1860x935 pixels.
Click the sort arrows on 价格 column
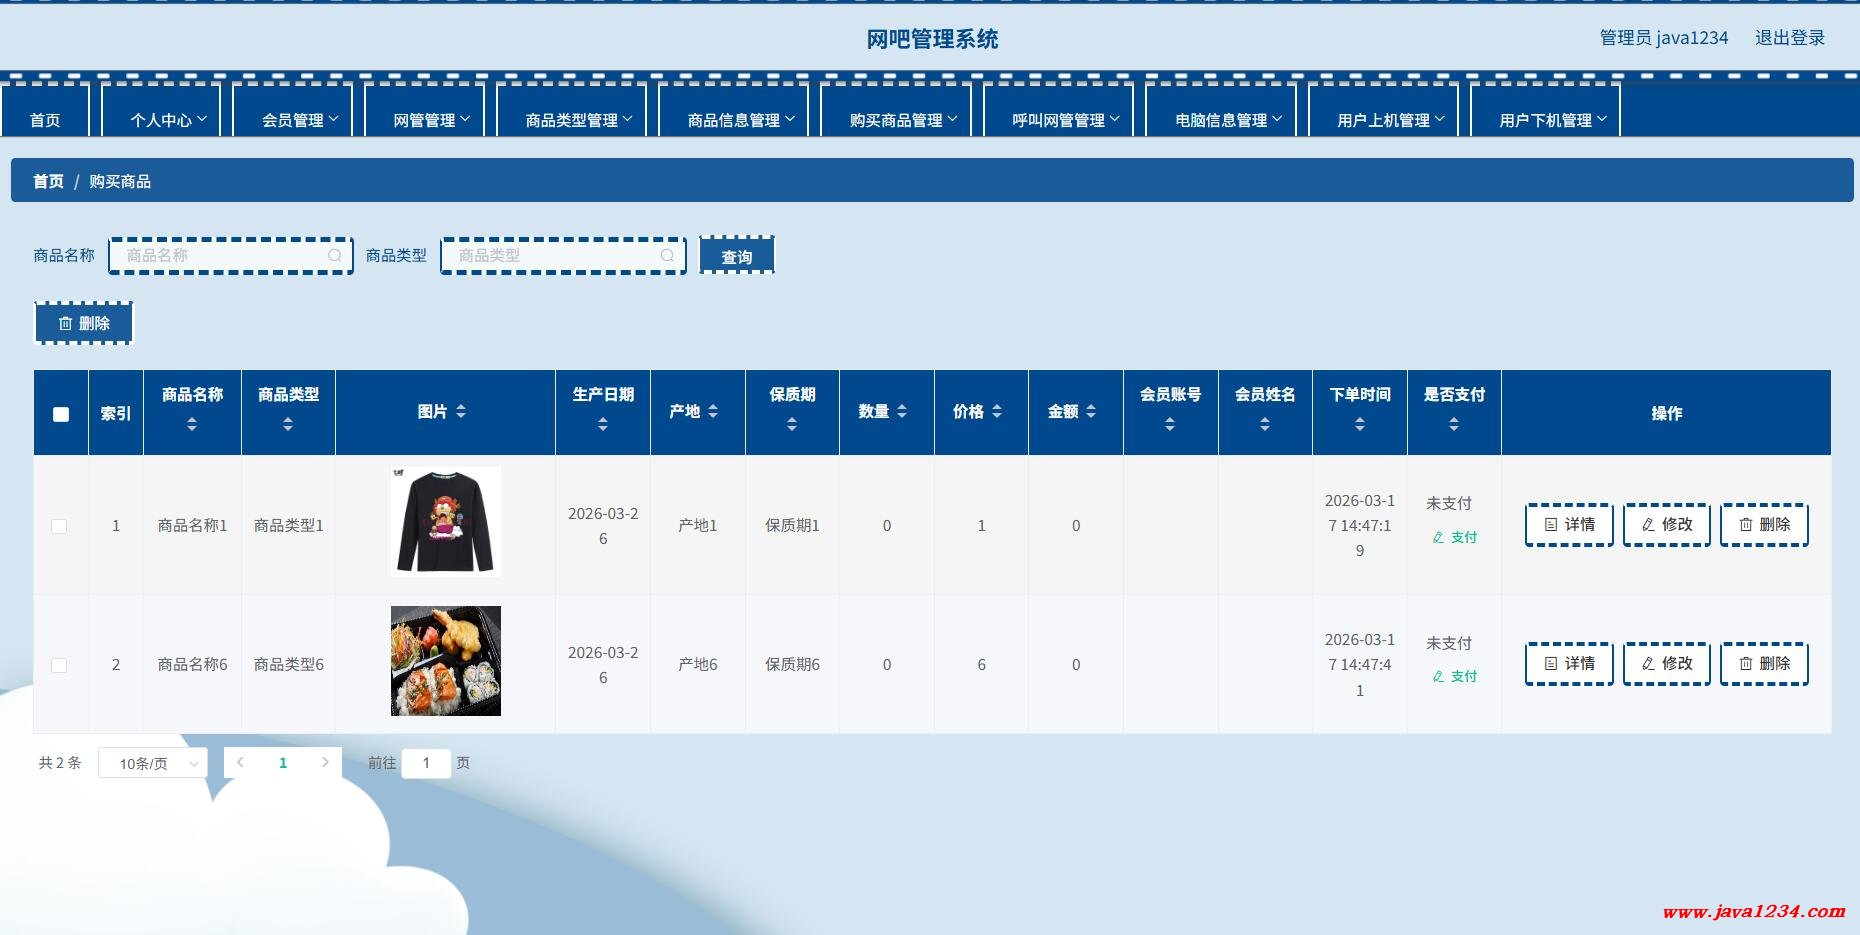click(x=997, y=412)
